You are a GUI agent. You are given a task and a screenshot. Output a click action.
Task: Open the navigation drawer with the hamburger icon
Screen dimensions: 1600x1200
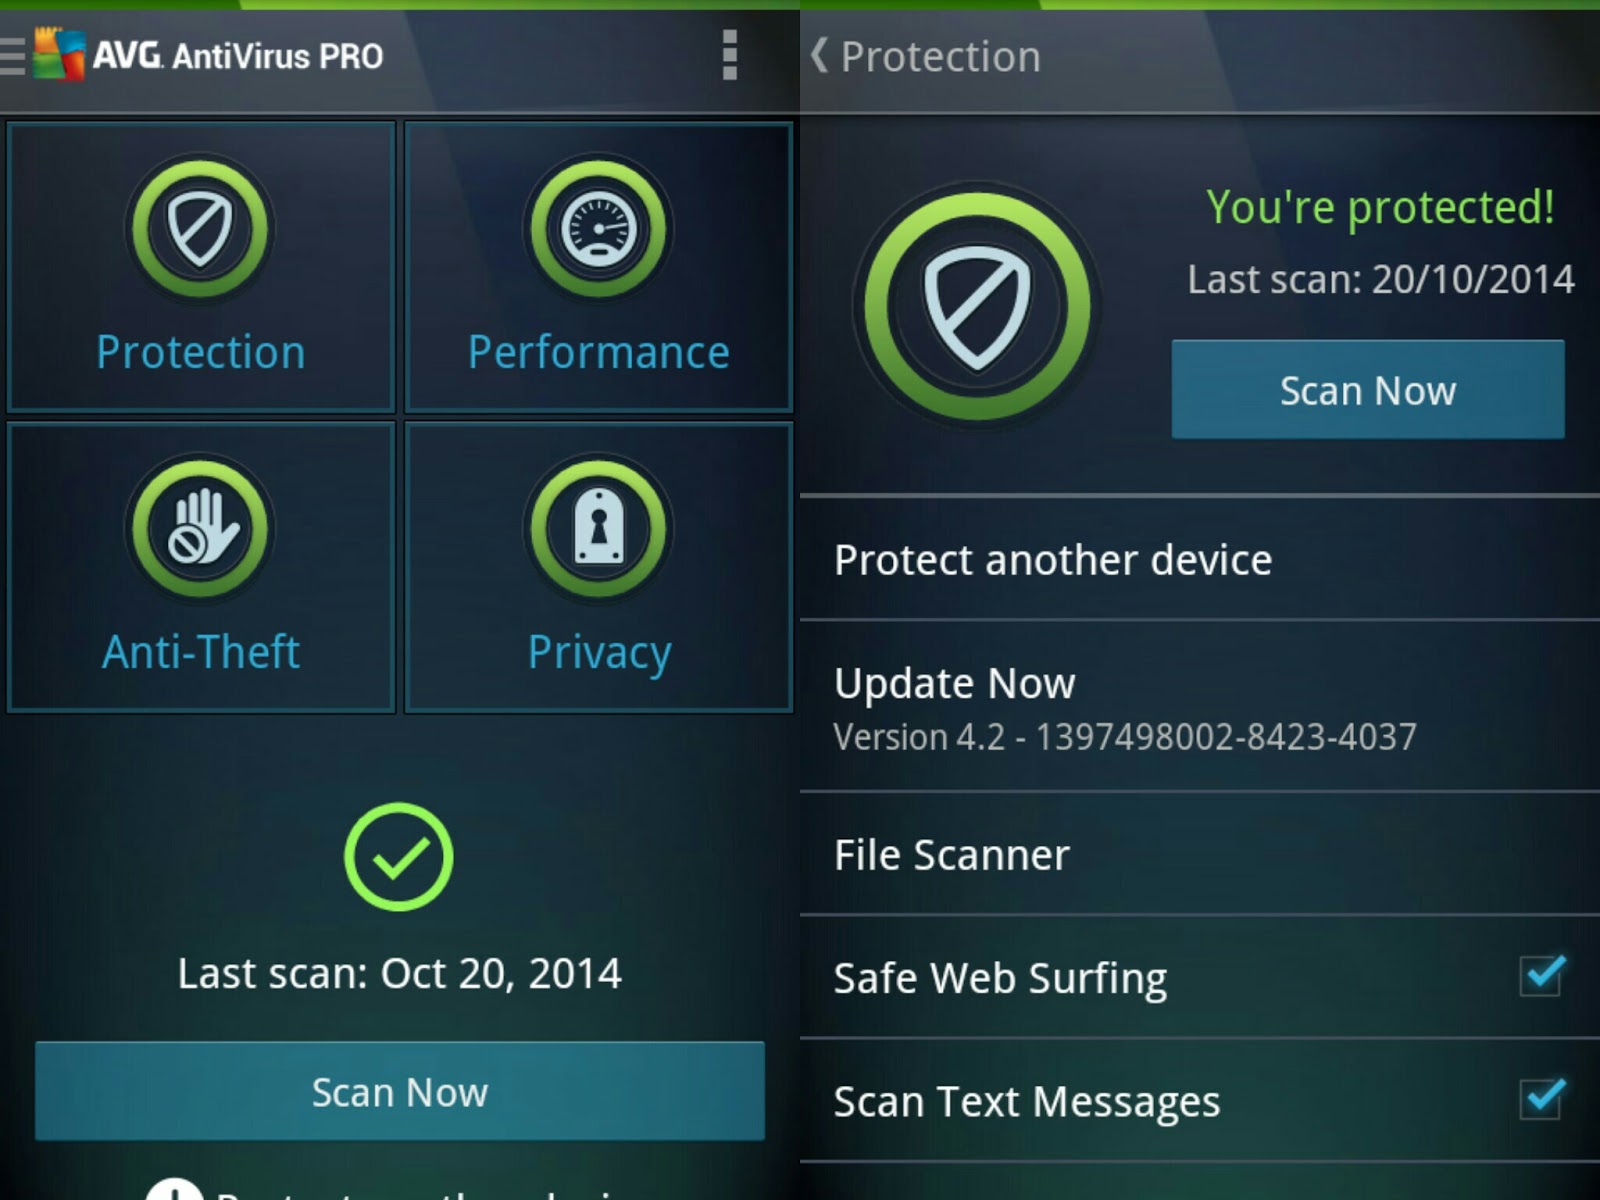pos(12,55)
